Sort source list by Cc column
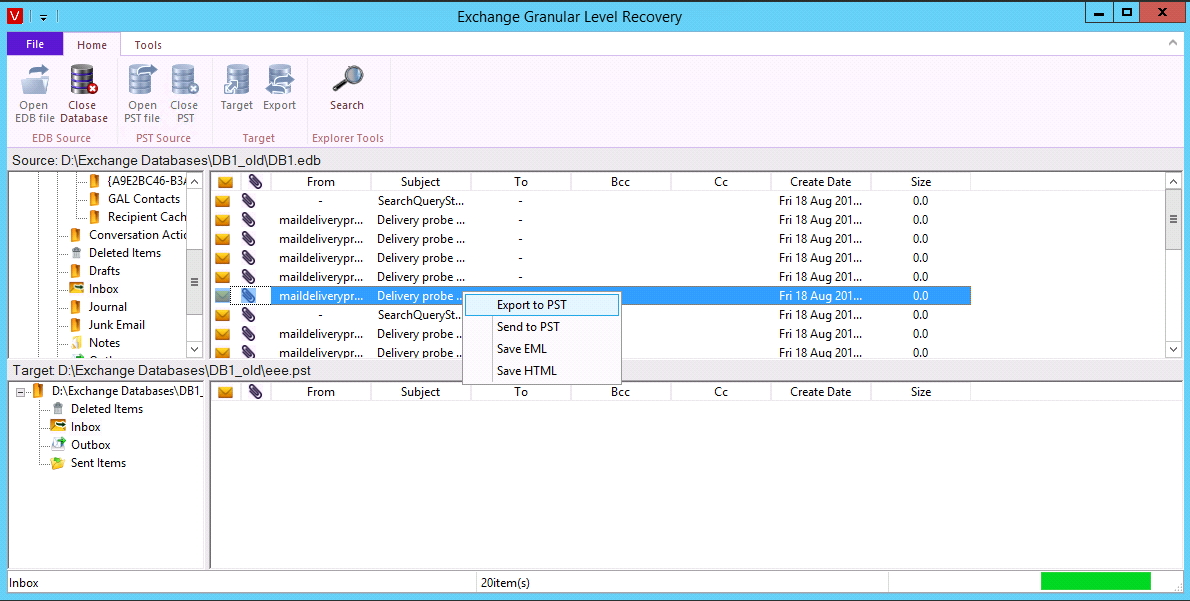Viewport: 1190px width, 601px height. (721, 182)
